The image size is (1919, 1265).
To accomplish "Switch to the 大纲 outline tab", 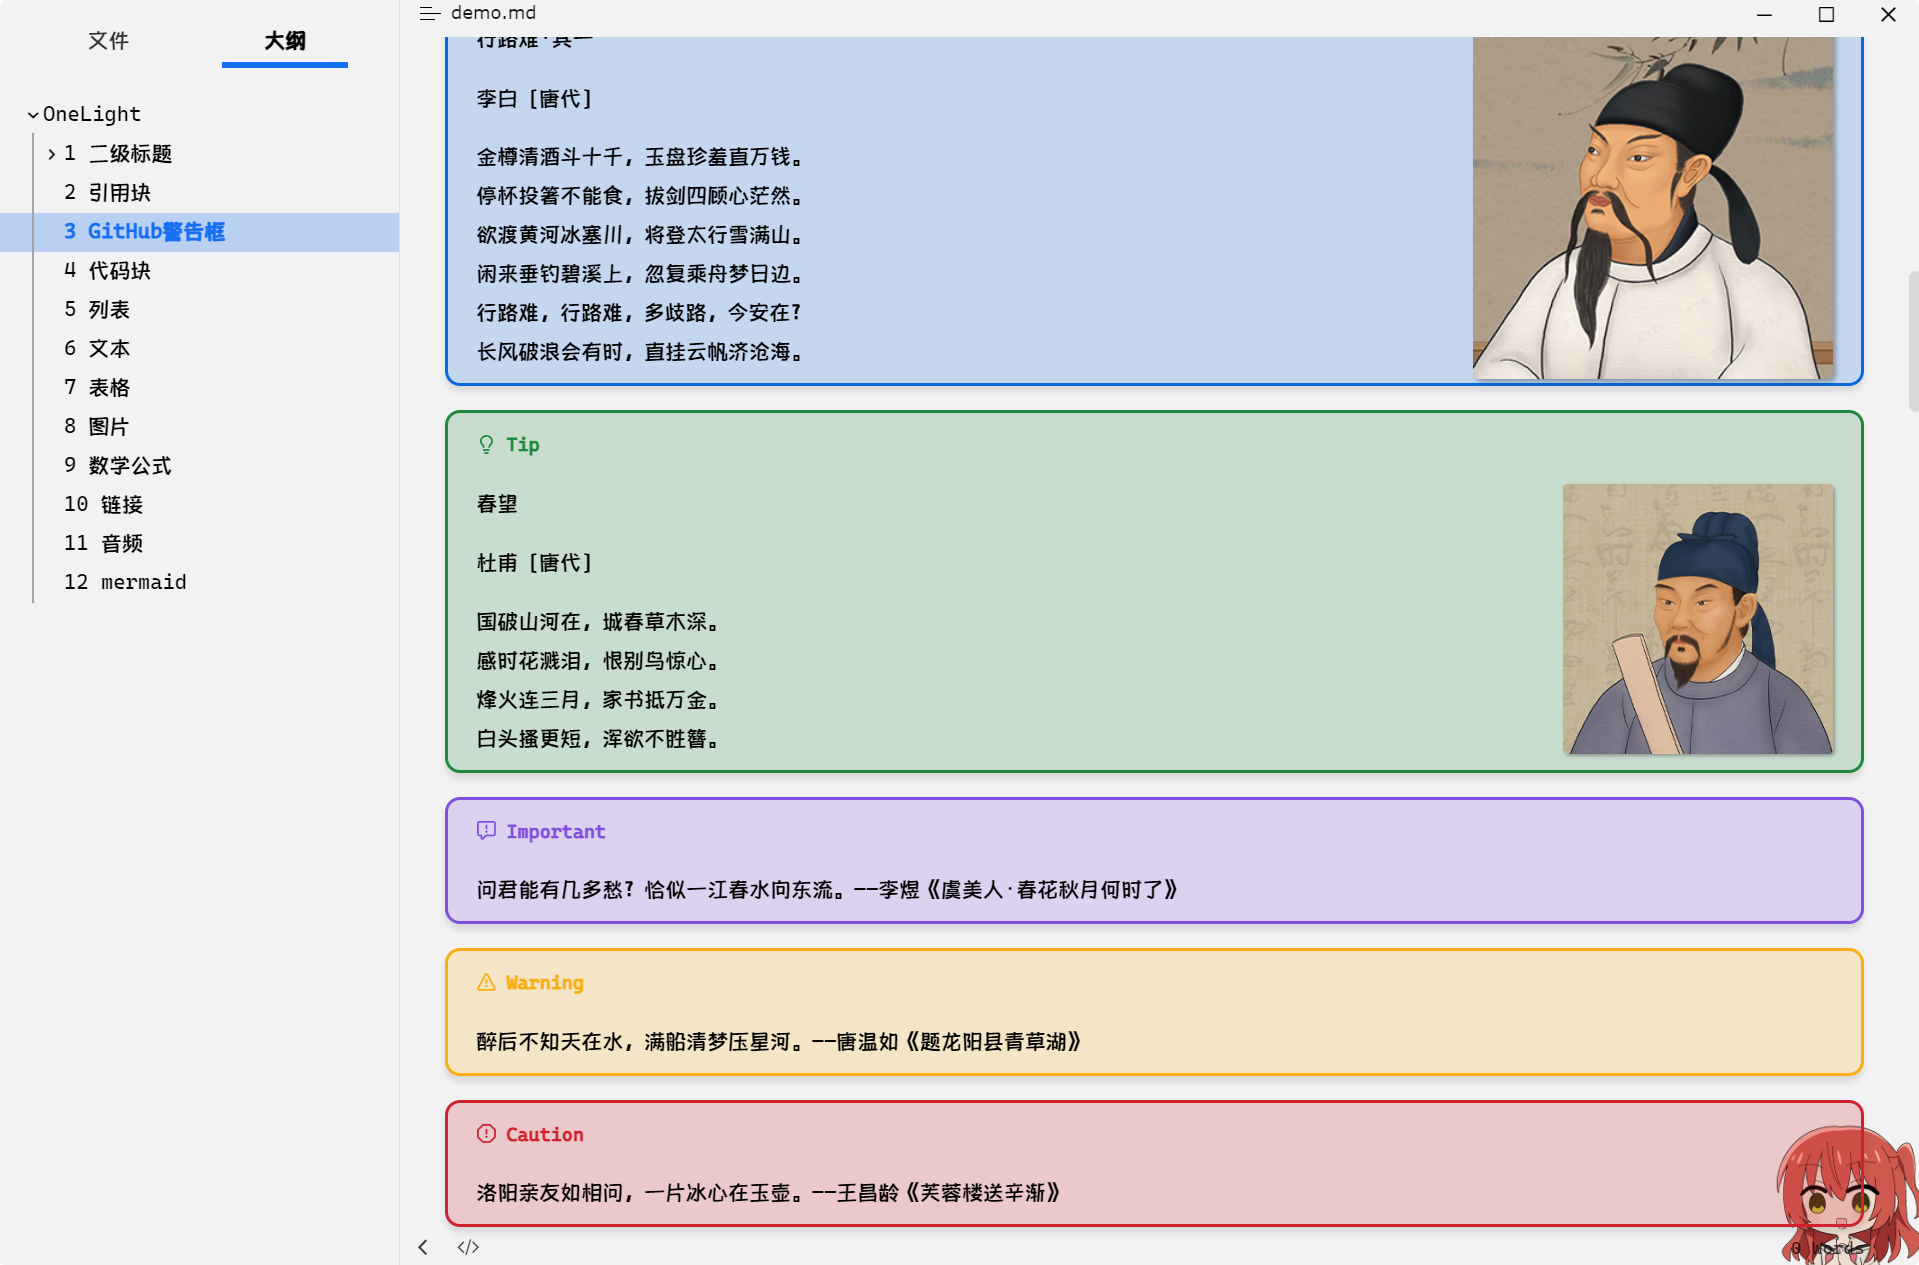I will (285, 40).
